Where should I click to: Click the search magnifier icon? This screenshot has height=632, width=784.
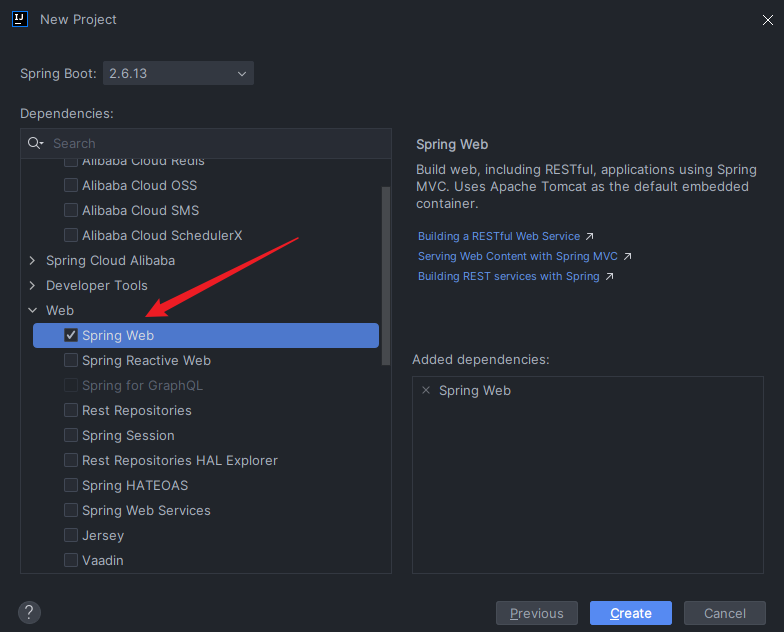click(35, 143)
